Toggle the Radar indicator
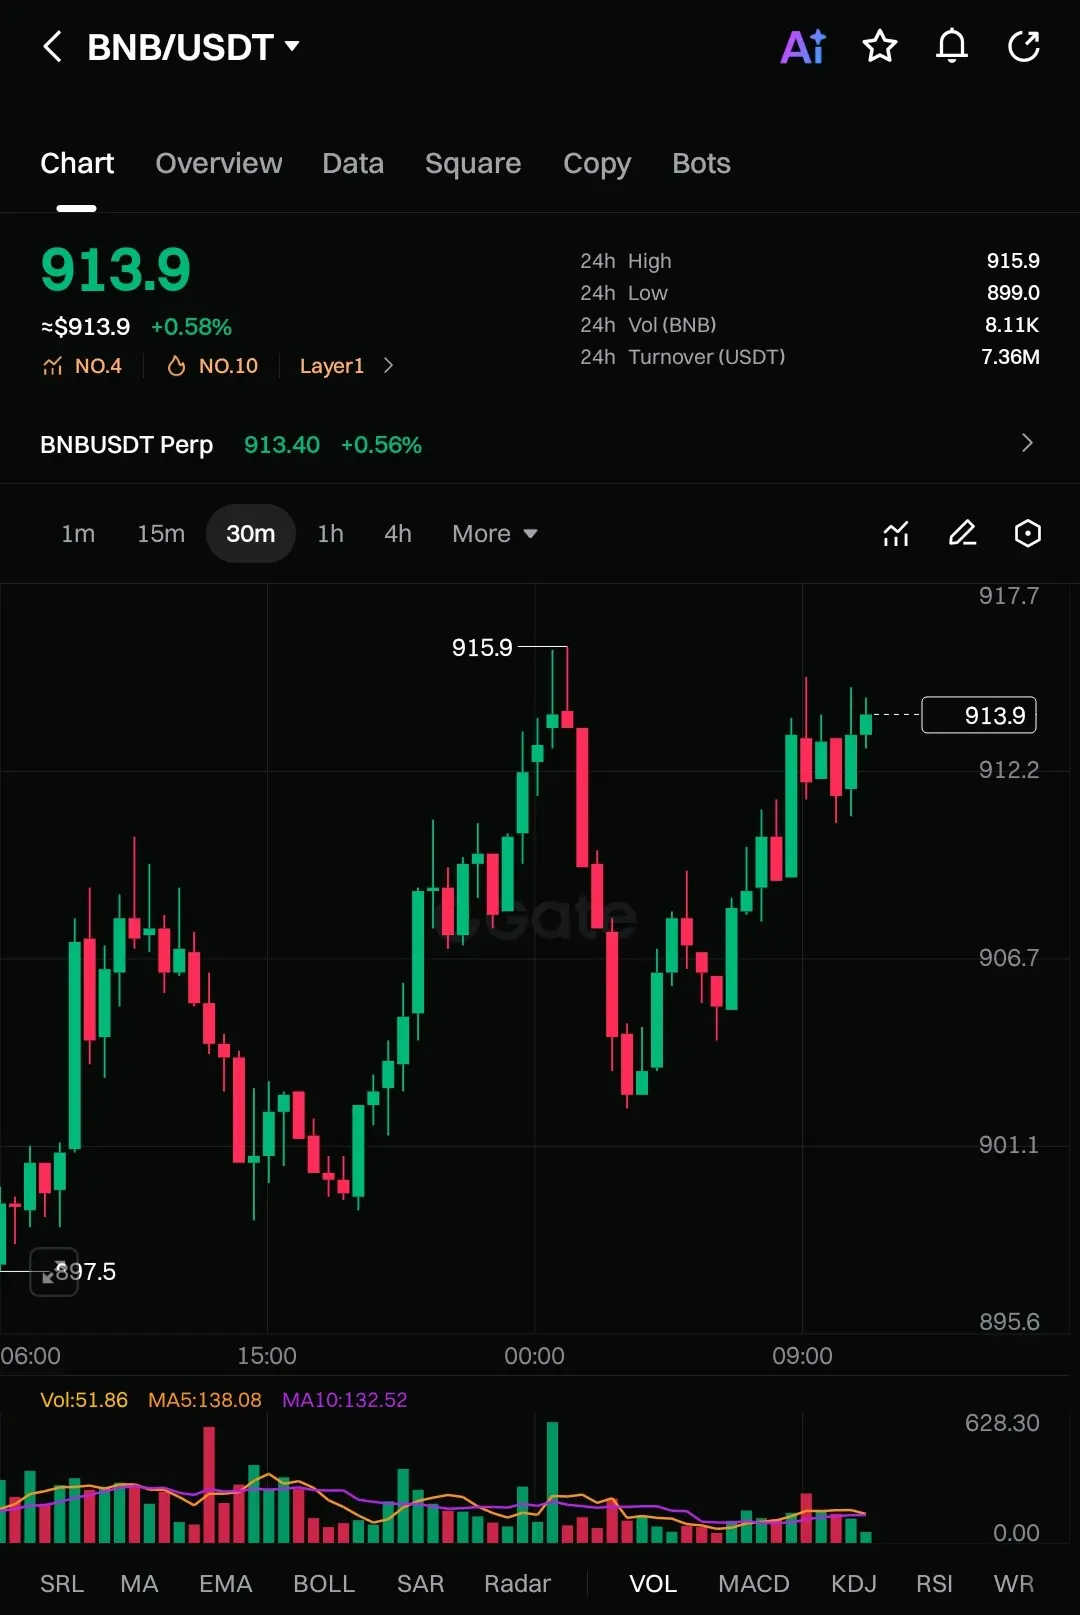 (517, 1584)
